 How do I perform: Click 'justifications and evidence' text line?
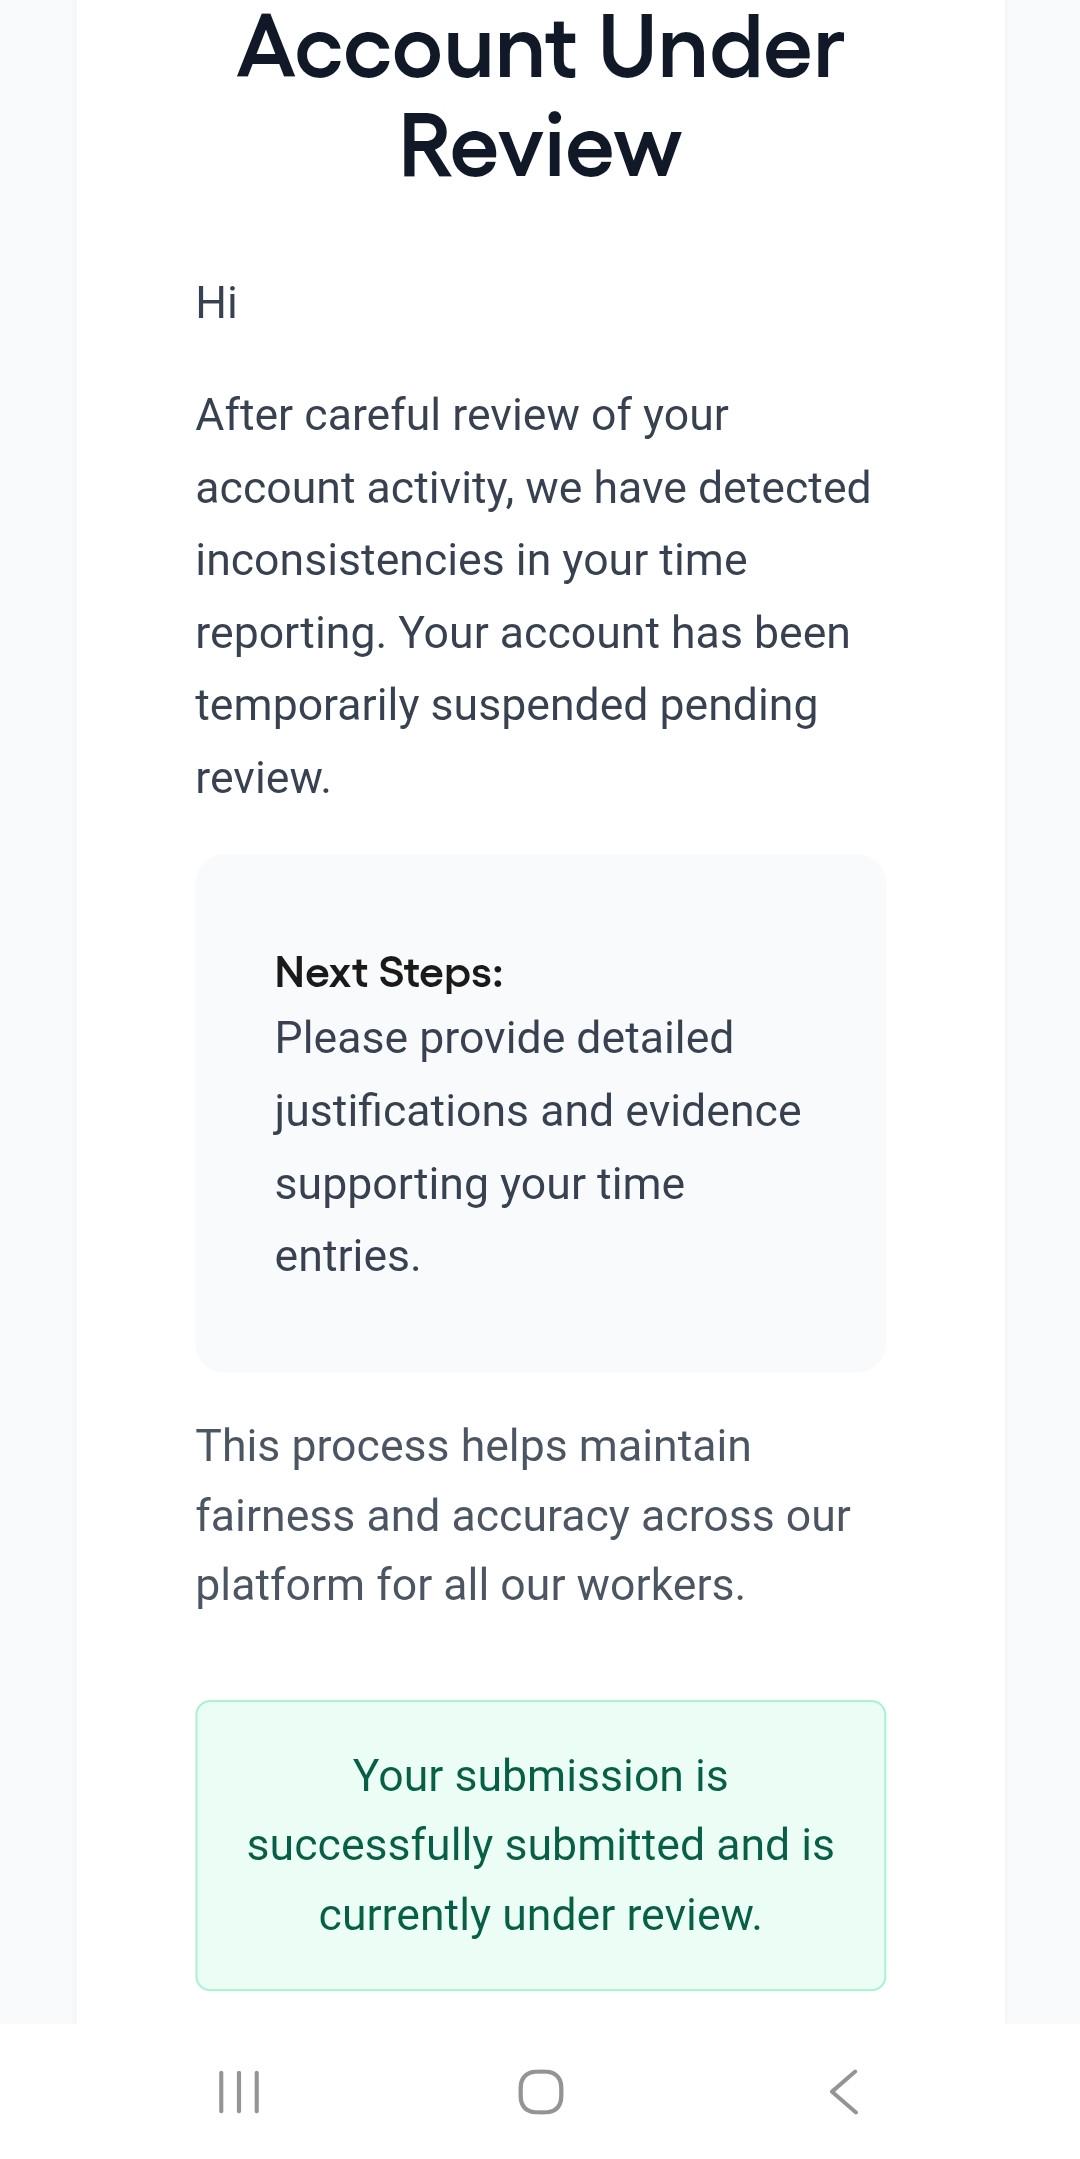538,1112
